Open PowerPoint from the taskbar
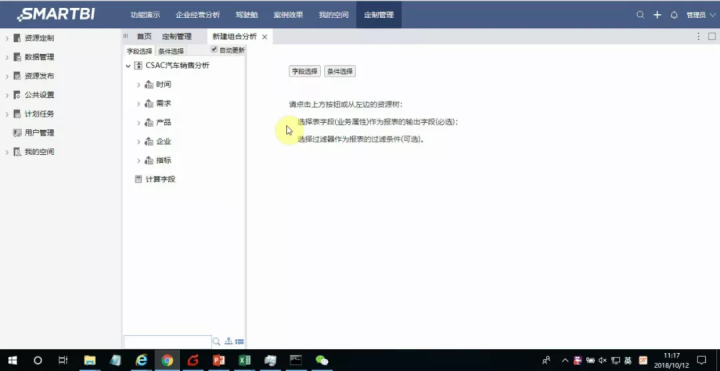This screenshot has height=371, width=720. 219,360
